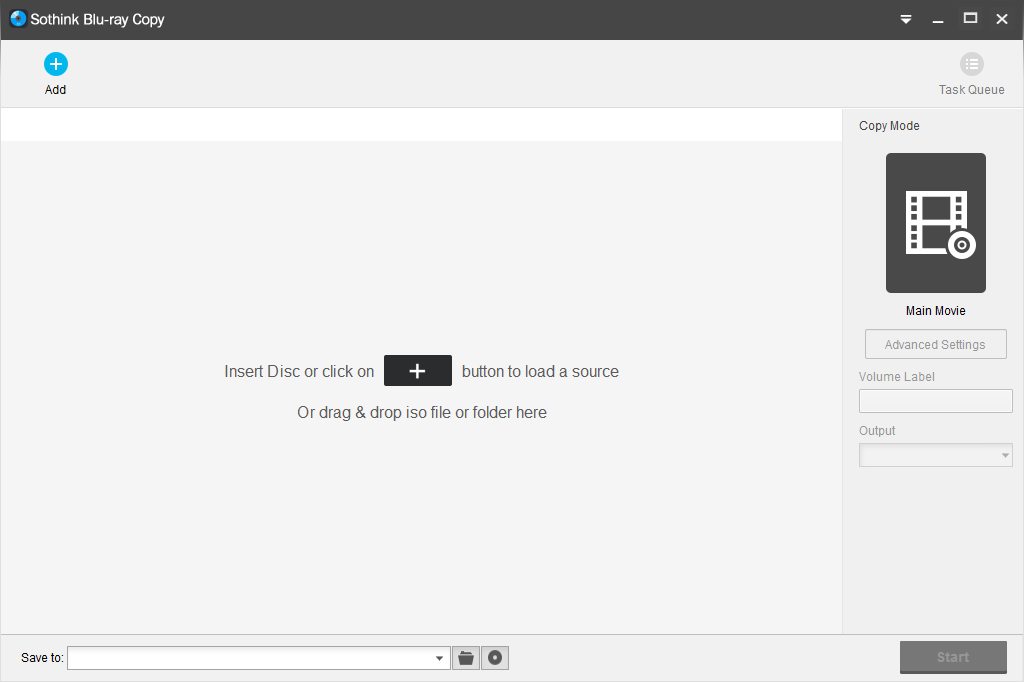Viewport: 1024px width, 682px height.
Task: Maximize the application window
Action: (x=970, y=19)
